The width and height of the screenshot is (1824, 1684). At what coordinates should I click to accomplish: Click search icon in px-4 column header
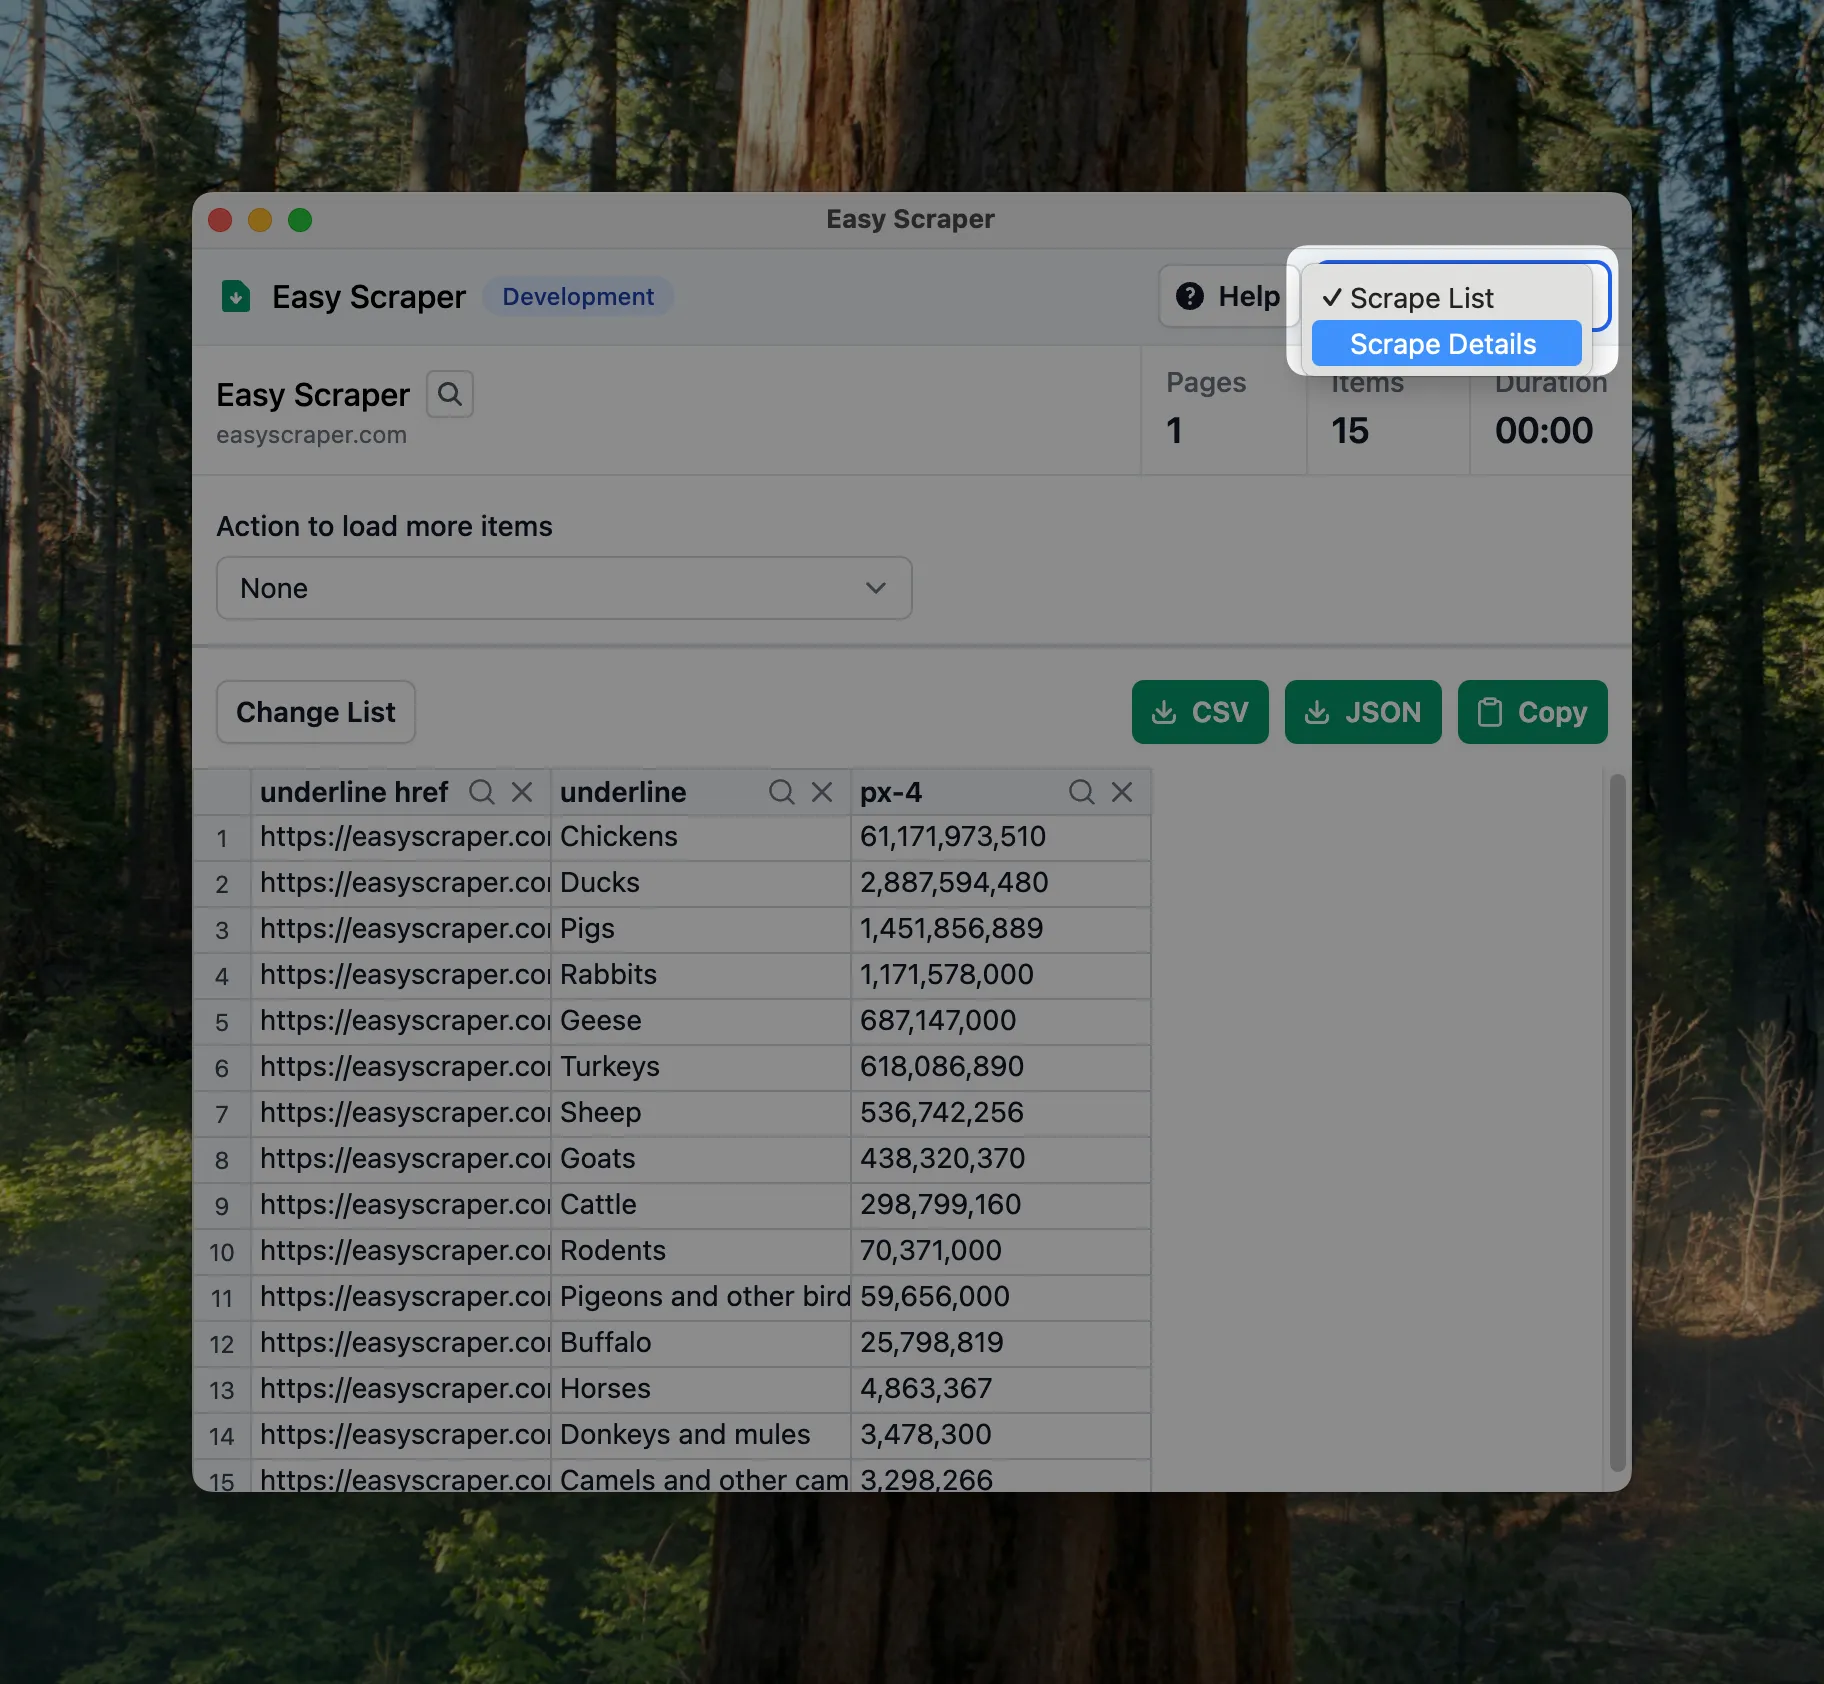click(x=1081, y=792)
